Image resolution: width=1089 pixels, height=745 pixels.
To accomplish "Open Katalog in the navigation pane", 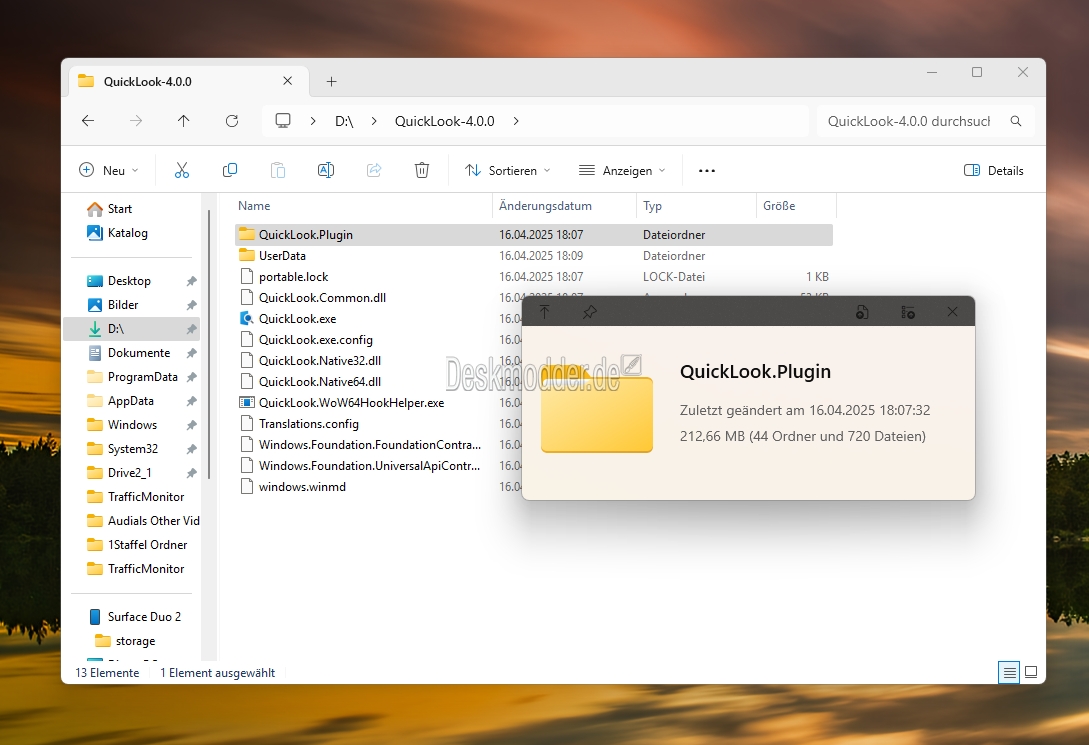I will point(117,233).
